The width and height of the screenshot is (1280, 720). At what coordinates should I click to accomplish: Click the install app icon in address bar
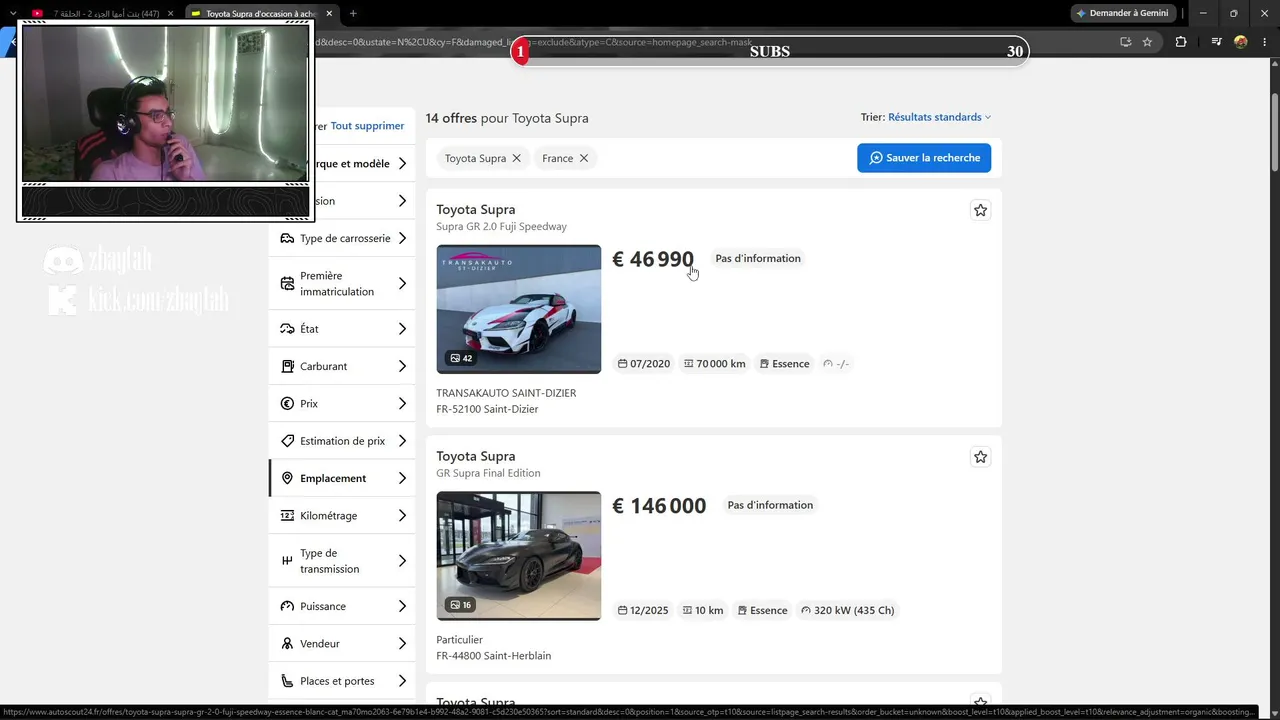[x=1125, y=42]
